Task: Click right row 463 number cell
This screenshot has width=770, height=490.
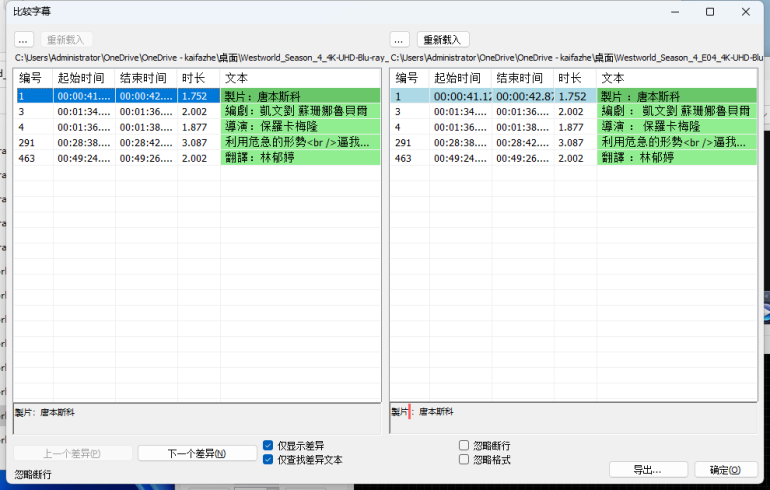Action: pos(410,158)
